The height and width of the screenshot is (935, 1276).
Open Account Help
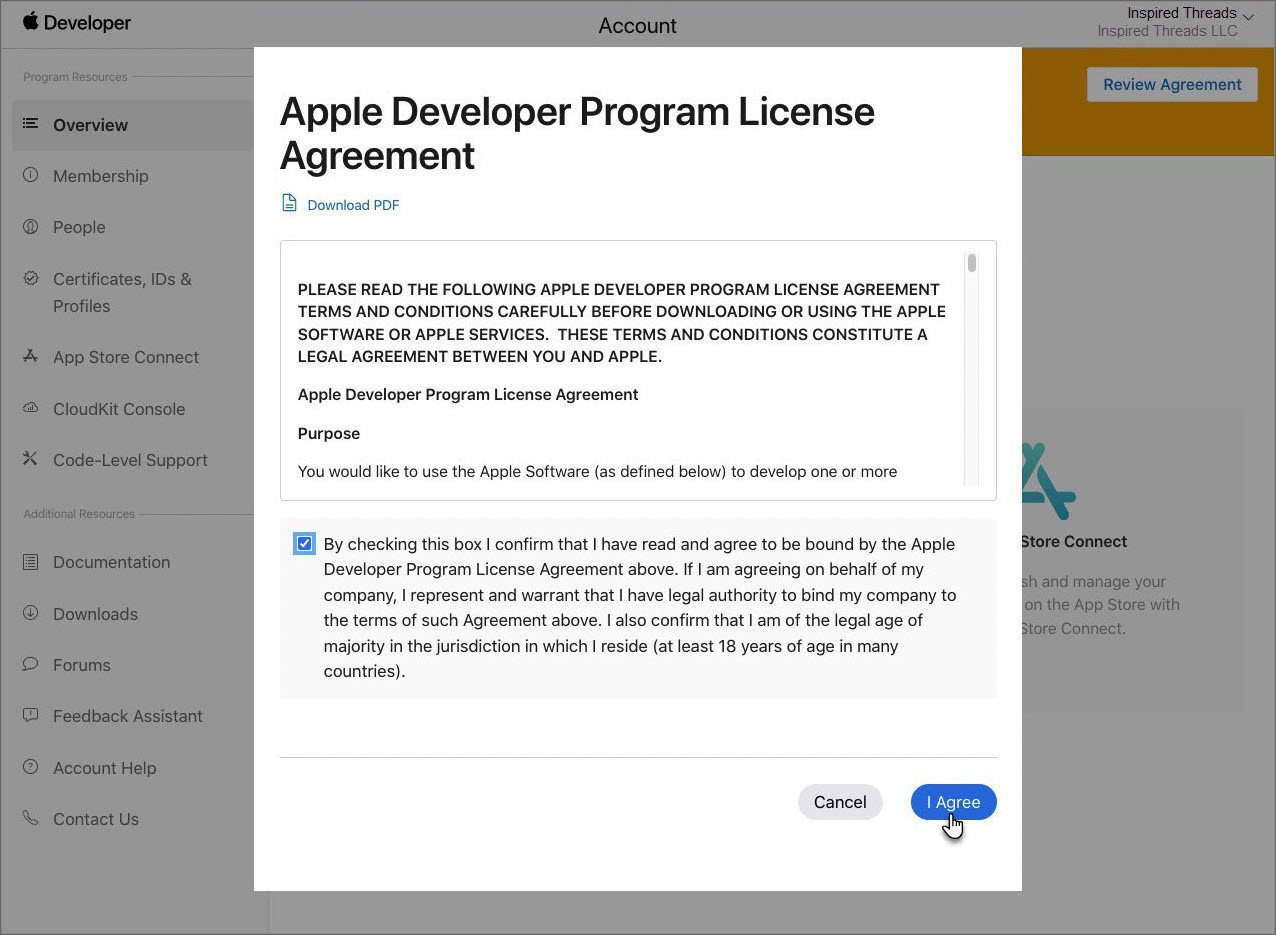point(104,768)
